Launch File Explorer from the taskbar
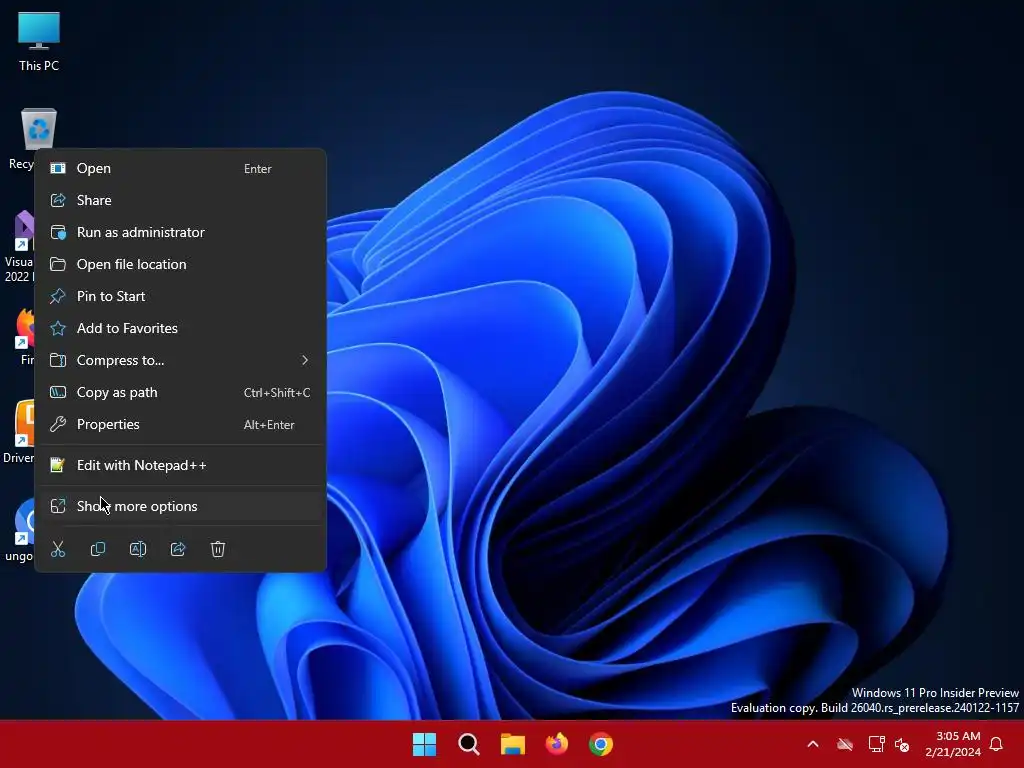 513,744
